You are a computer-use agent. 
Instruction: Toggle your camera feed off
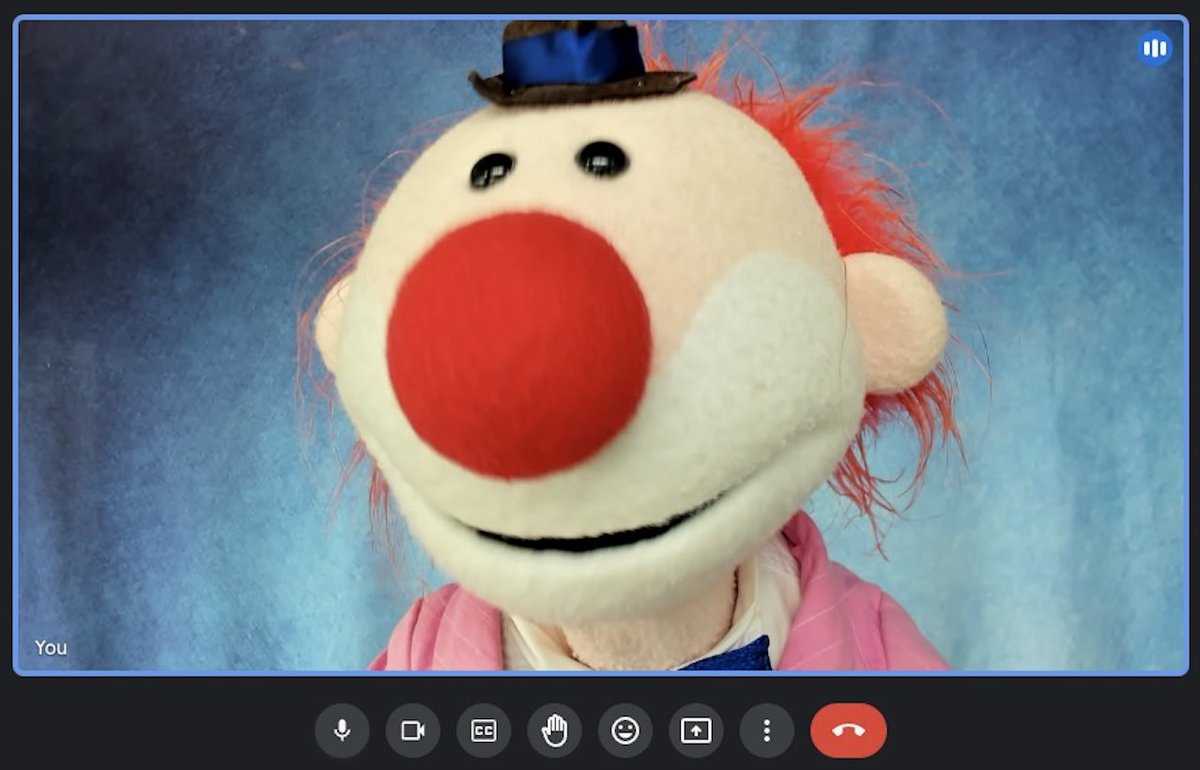(412, 730)
